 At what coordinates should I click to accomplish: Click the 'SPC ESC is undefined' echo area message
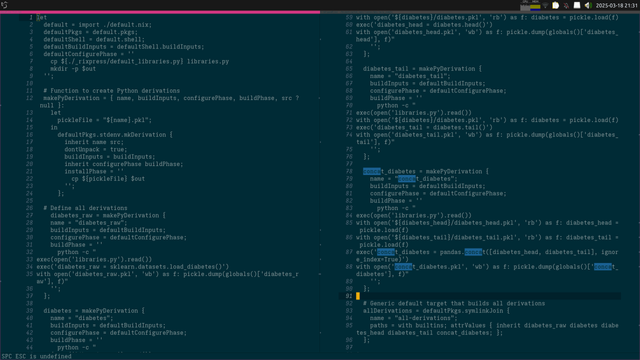(x=36, y=357)
